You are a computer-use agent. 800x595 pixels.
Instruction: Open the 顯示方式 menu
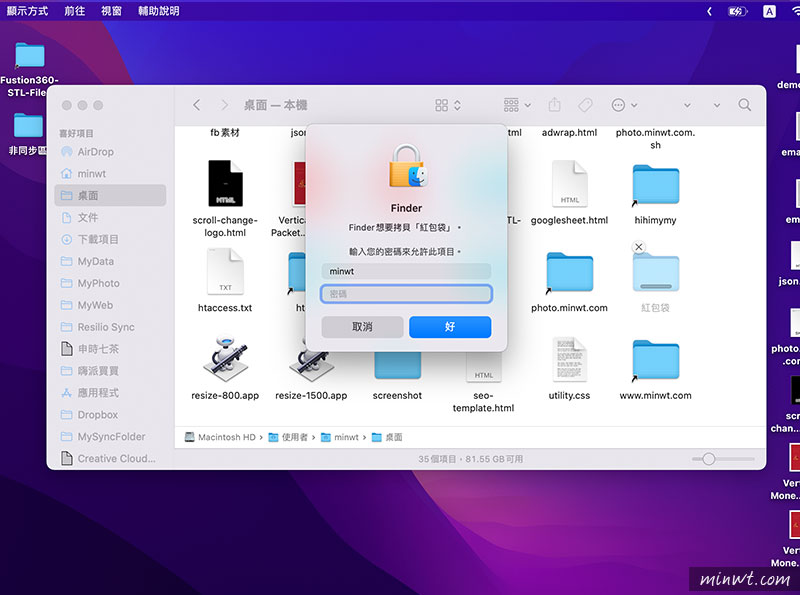tap(28, 11)
